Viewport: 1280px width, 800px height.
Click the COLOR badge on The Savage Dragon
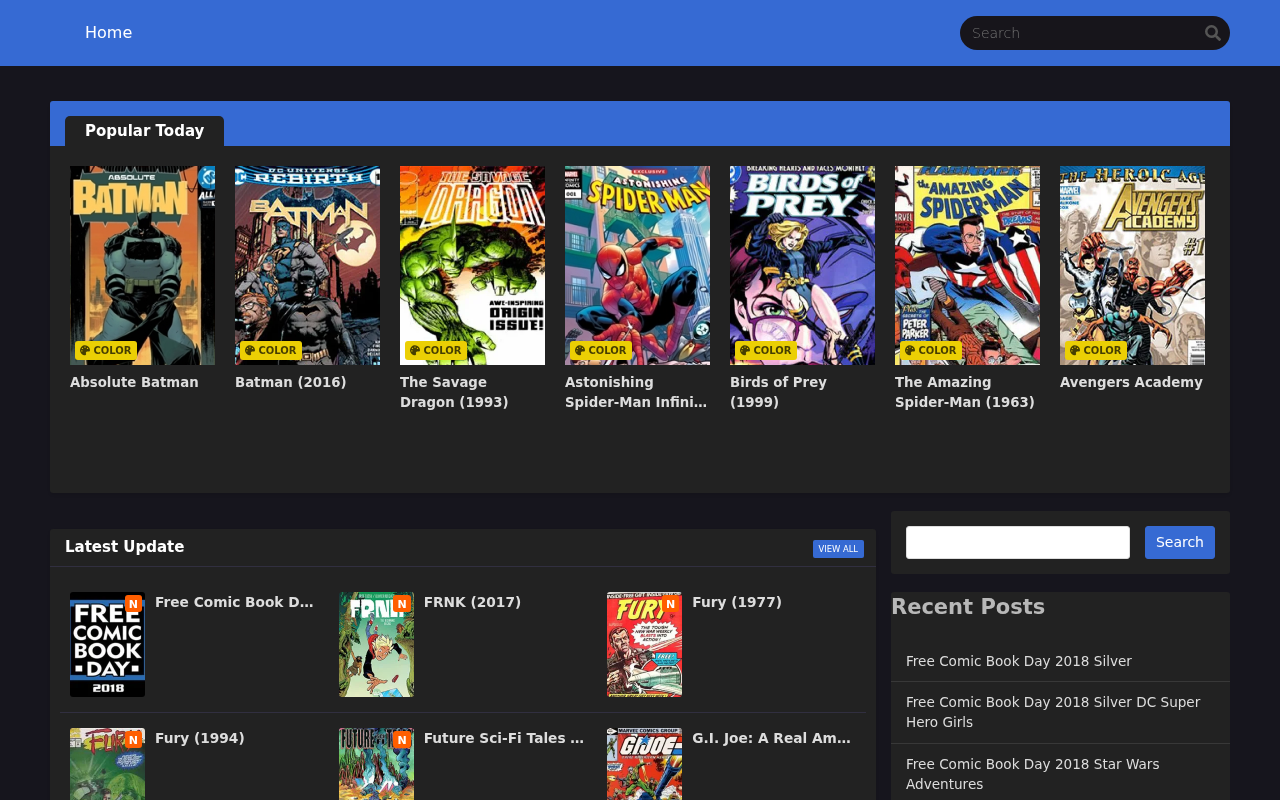[436, 350]
